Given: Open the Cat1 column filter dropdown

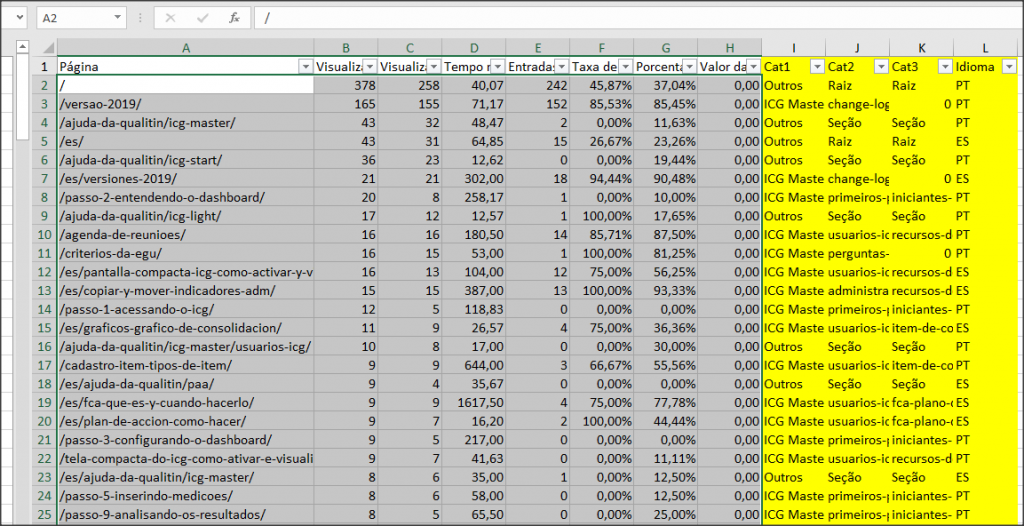Looking at the screenshot, I should pyautogui.click(x=817, y=67).
